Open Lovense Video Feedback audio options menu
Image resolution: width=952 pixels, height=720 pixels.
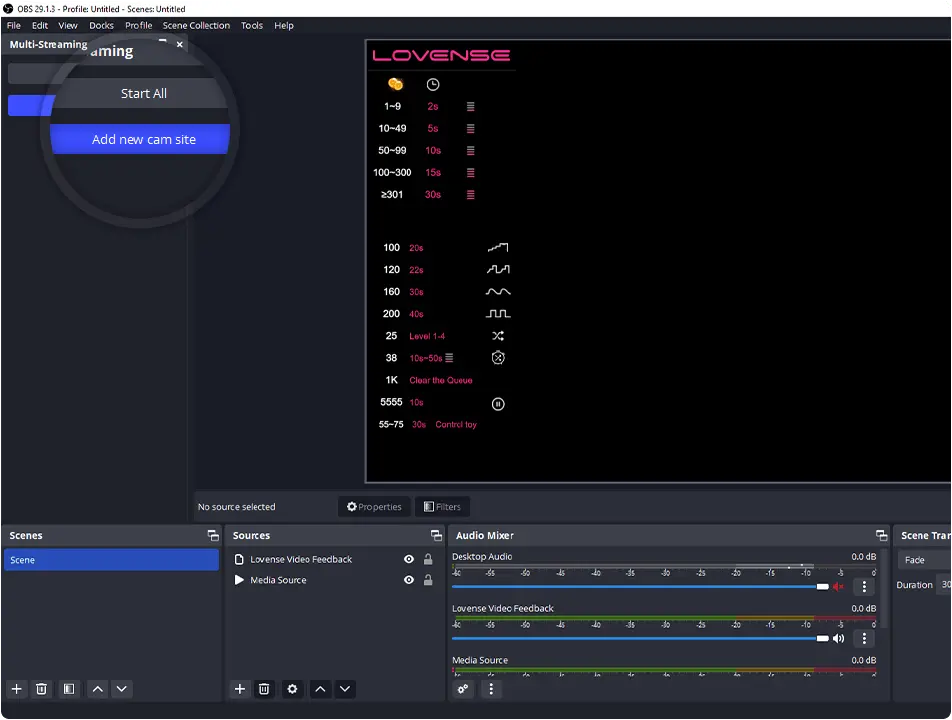[x=864, y=639]
